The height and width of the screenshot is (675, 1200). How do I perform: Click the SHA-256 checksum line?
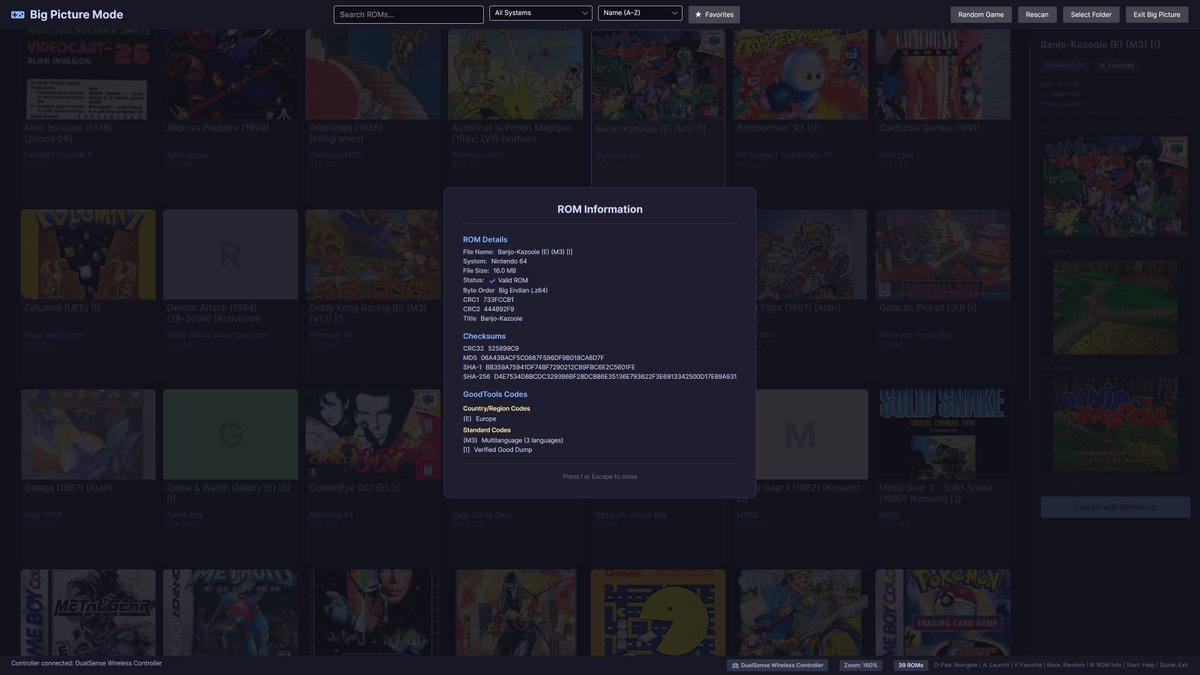(x=600, y=377)
